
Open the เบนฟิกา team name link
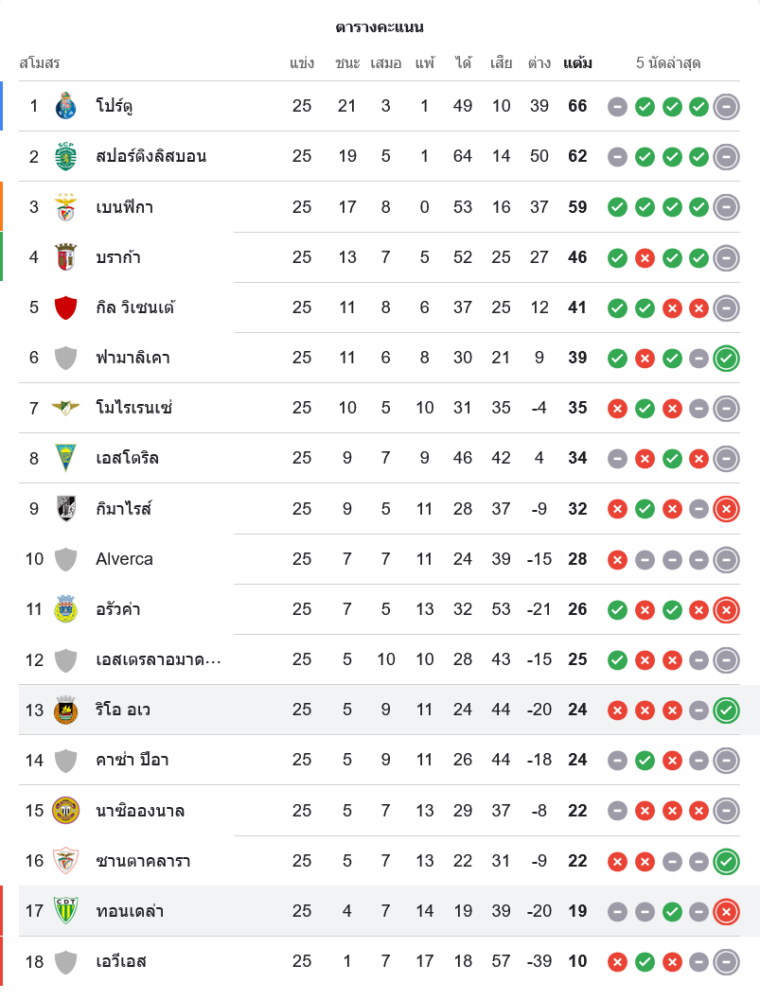click(x=124, y=207)
